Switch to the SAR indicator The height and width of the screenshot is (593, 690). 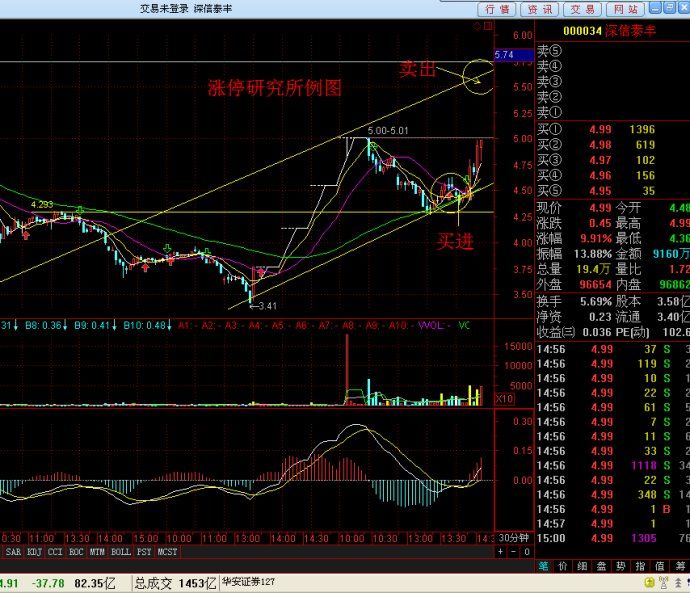click(13, 551)
